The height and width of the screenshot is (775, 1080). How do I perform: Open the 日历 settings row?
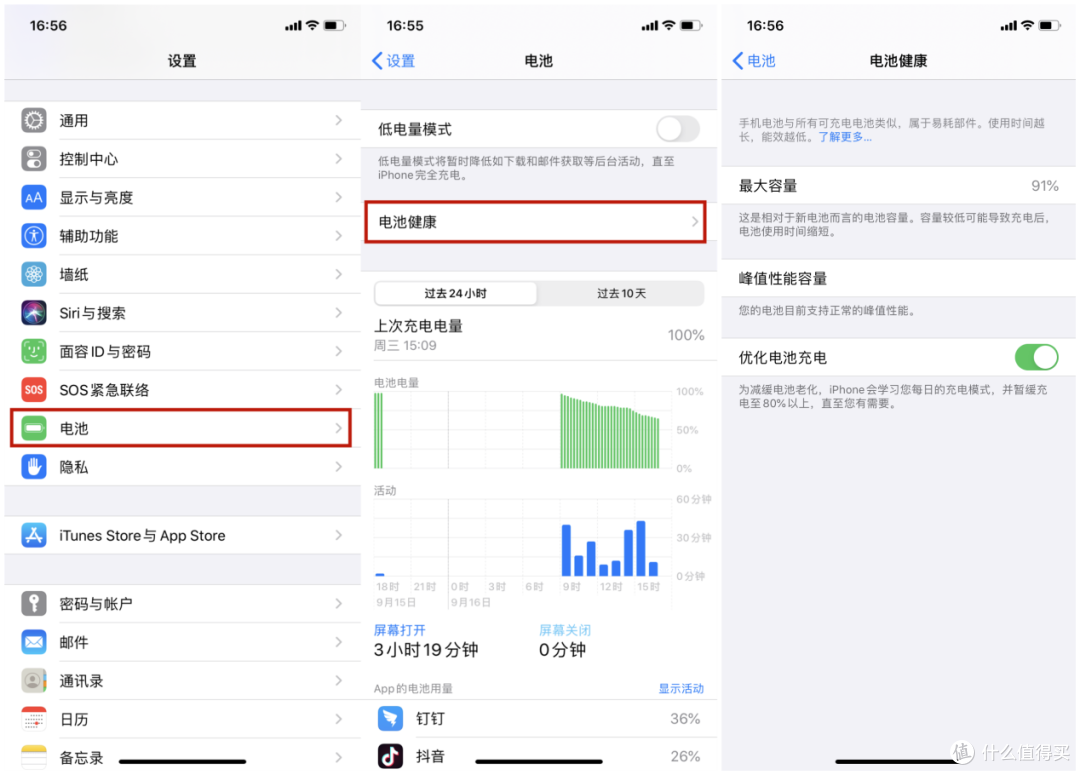click(x=183, y=719)
